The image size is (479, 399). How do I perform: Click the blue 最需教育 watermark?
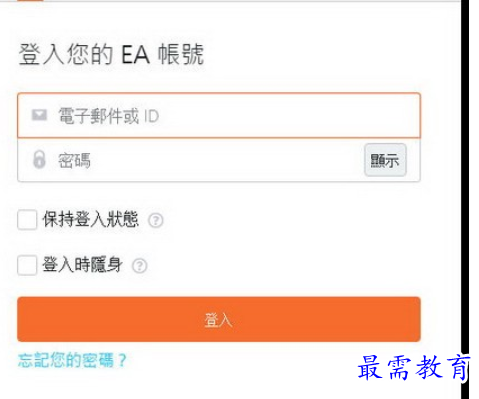tap(413, 367)
